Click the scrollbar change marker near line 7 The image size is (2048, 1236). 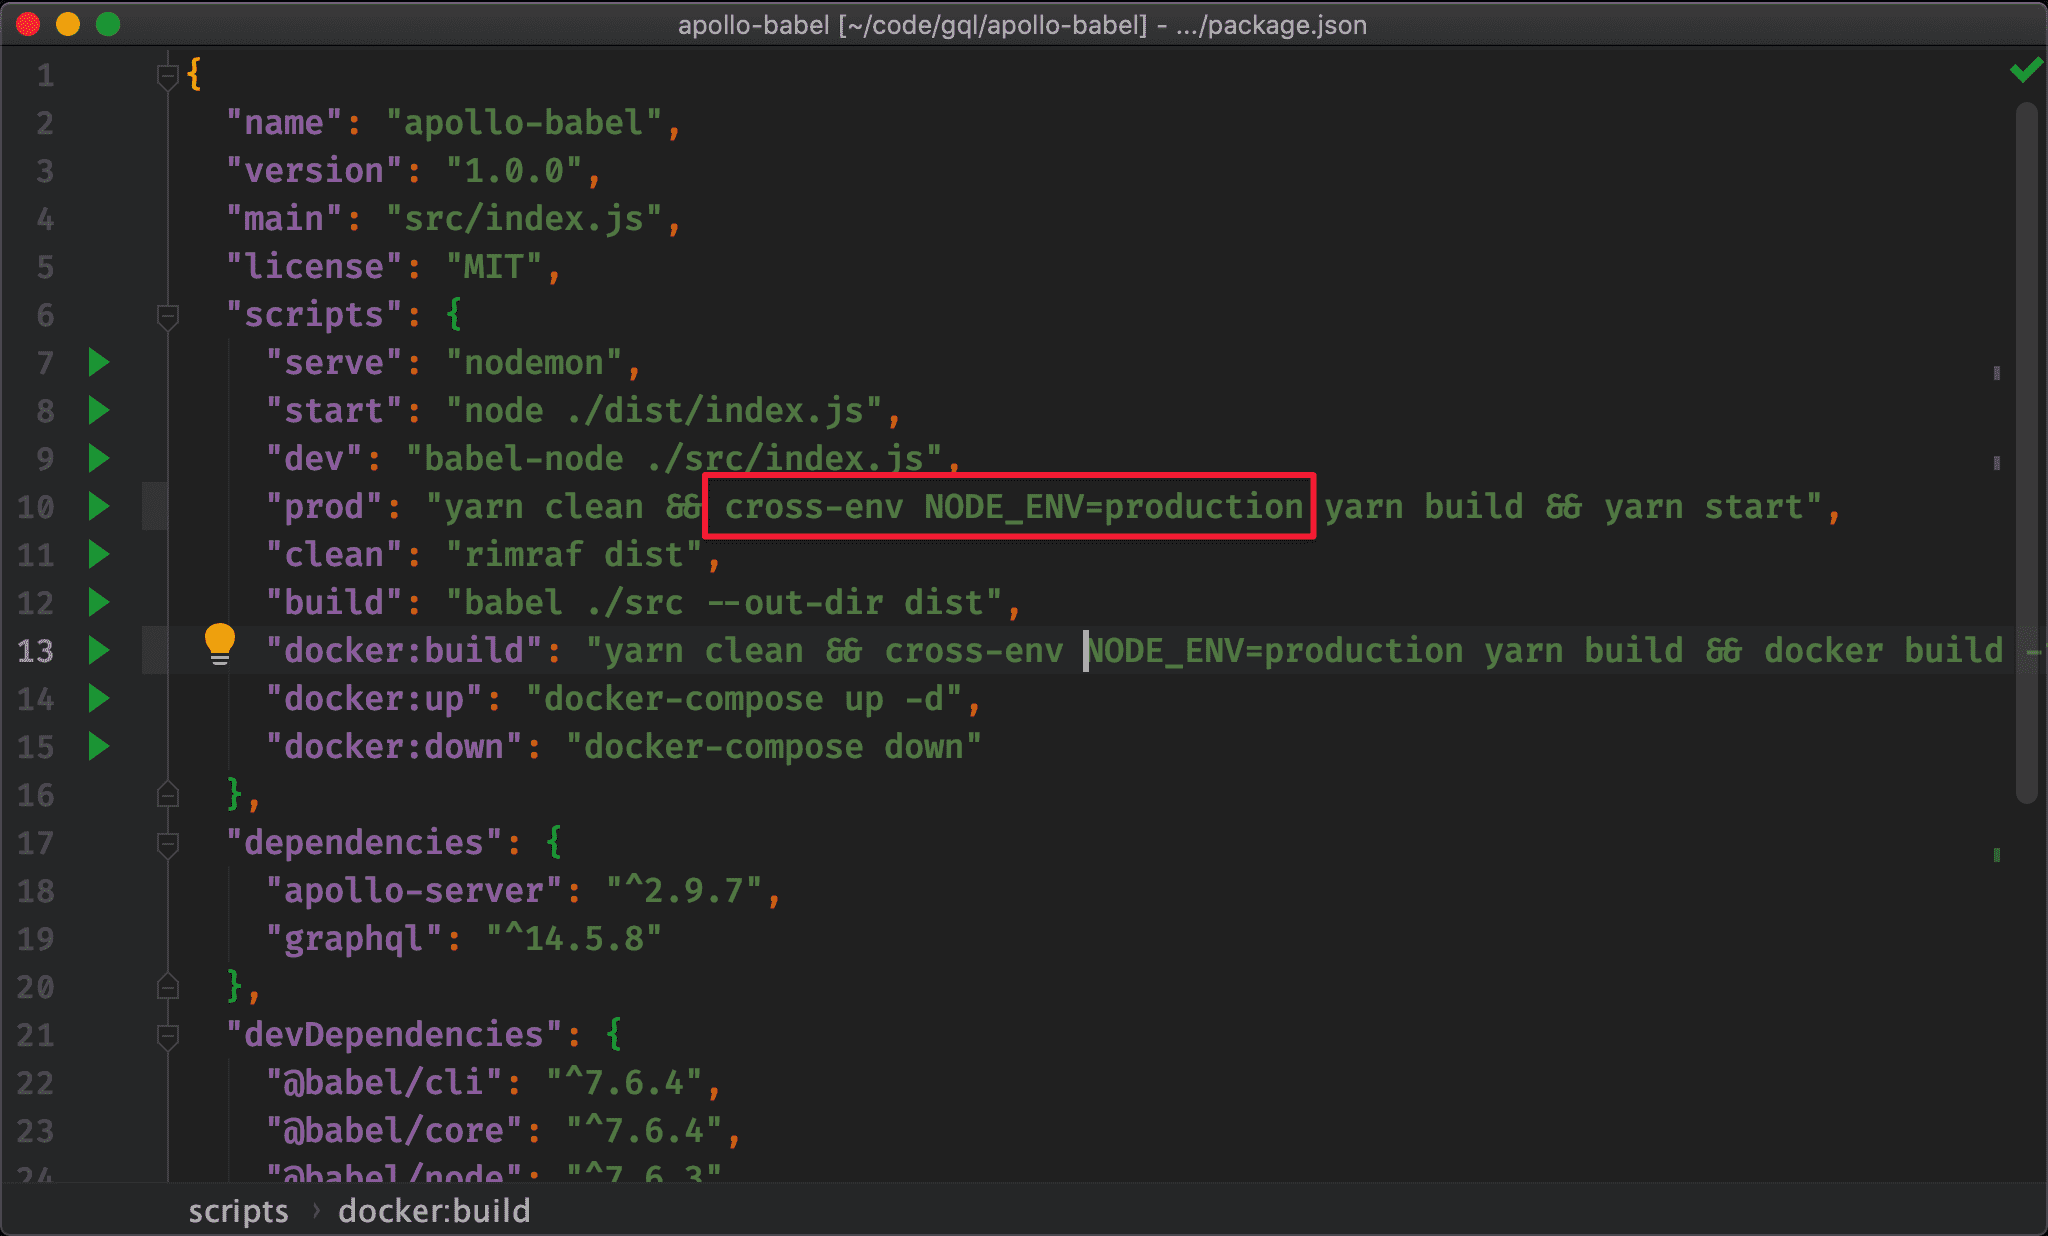(1997, 373)
